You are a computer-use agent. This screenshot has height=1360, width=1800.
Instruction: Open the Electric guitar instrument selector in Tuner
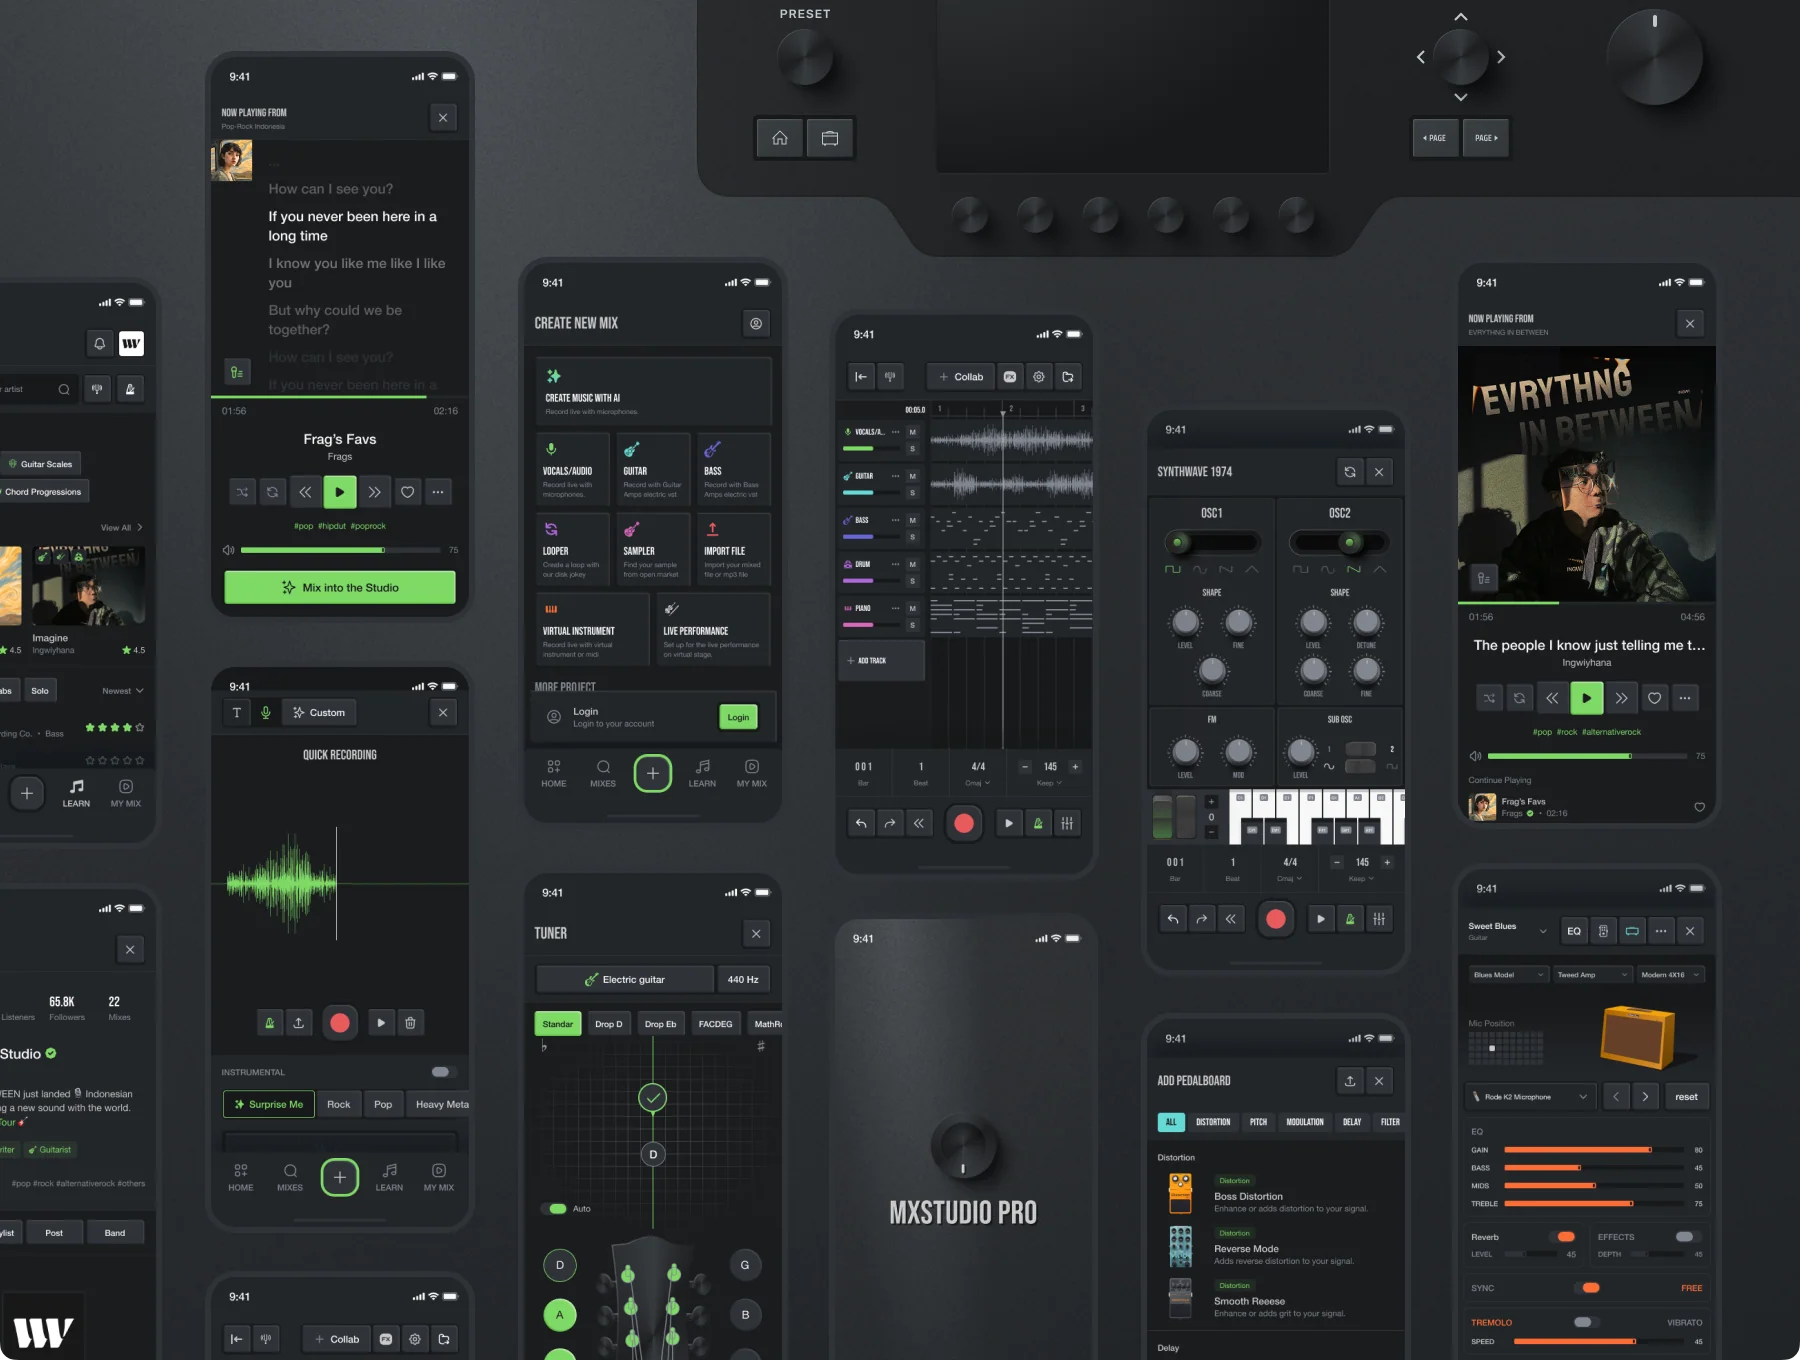tap(625, 979)
